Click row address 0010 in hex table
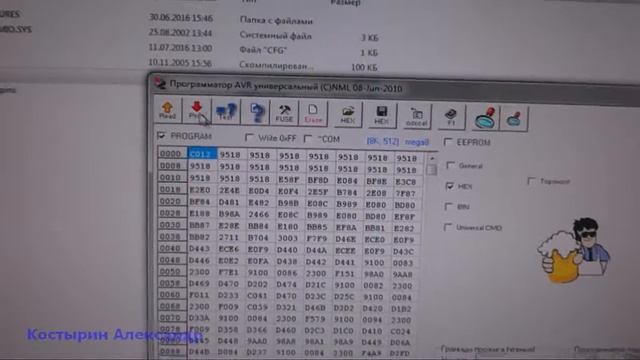The height and width of the screenshot is (360, 640). [171, 178]
